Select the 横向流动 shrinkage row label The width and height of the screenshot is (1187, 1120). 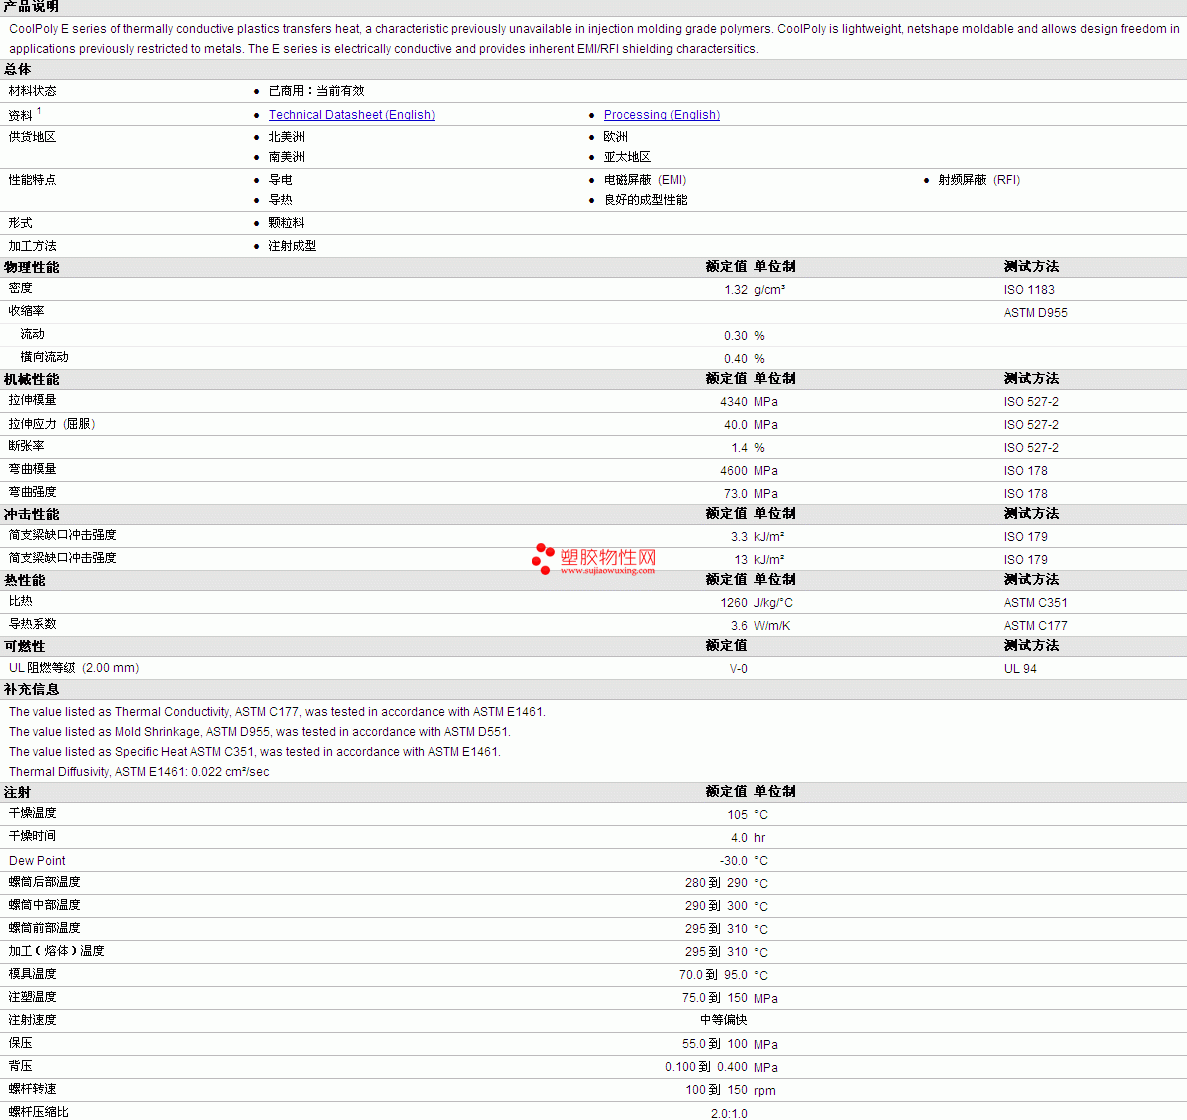(x=44, y=357)
